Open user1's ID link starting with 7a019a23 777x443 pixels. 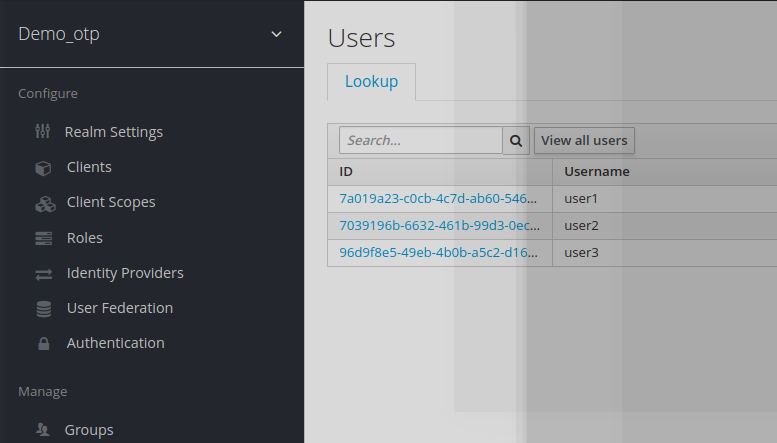438,199
